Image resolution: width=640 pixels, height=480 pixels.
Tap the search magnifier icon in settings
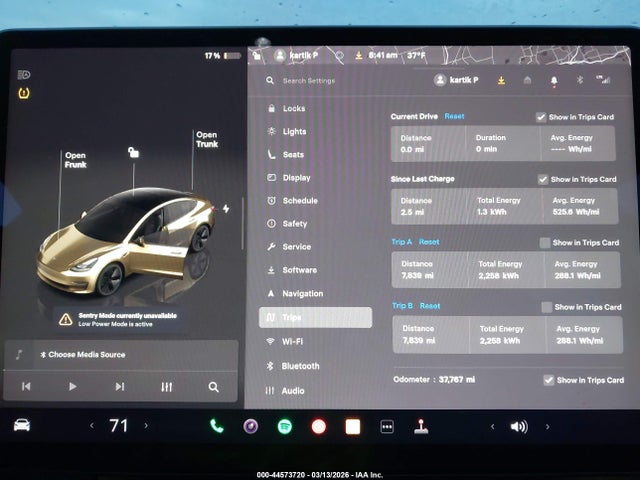270,80
